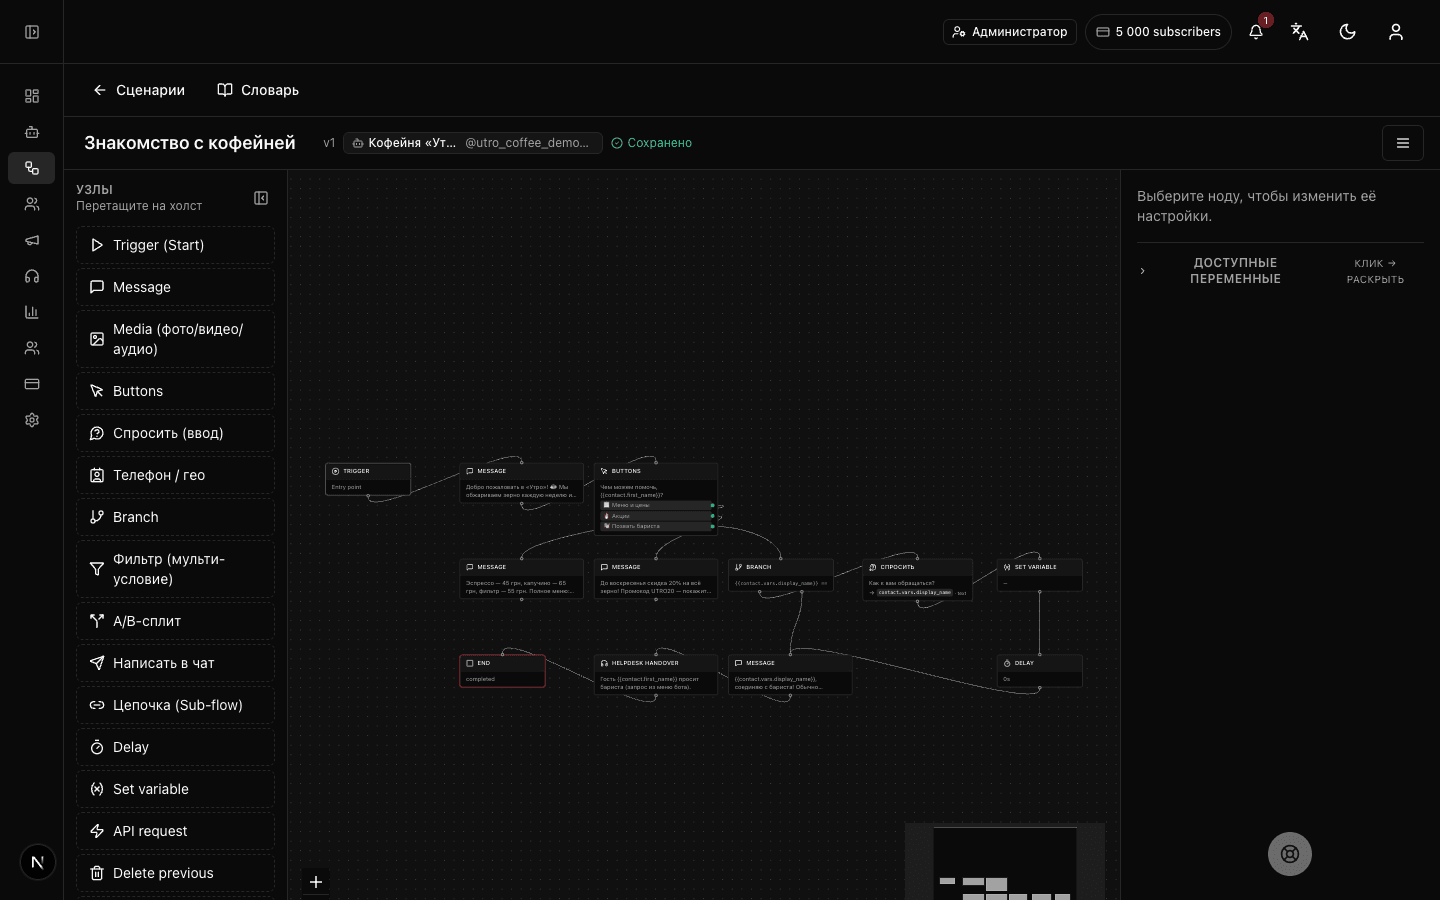Choose Телефон / гео node
The height and width of the screenshot is (900, 1440).
(176, 475)
